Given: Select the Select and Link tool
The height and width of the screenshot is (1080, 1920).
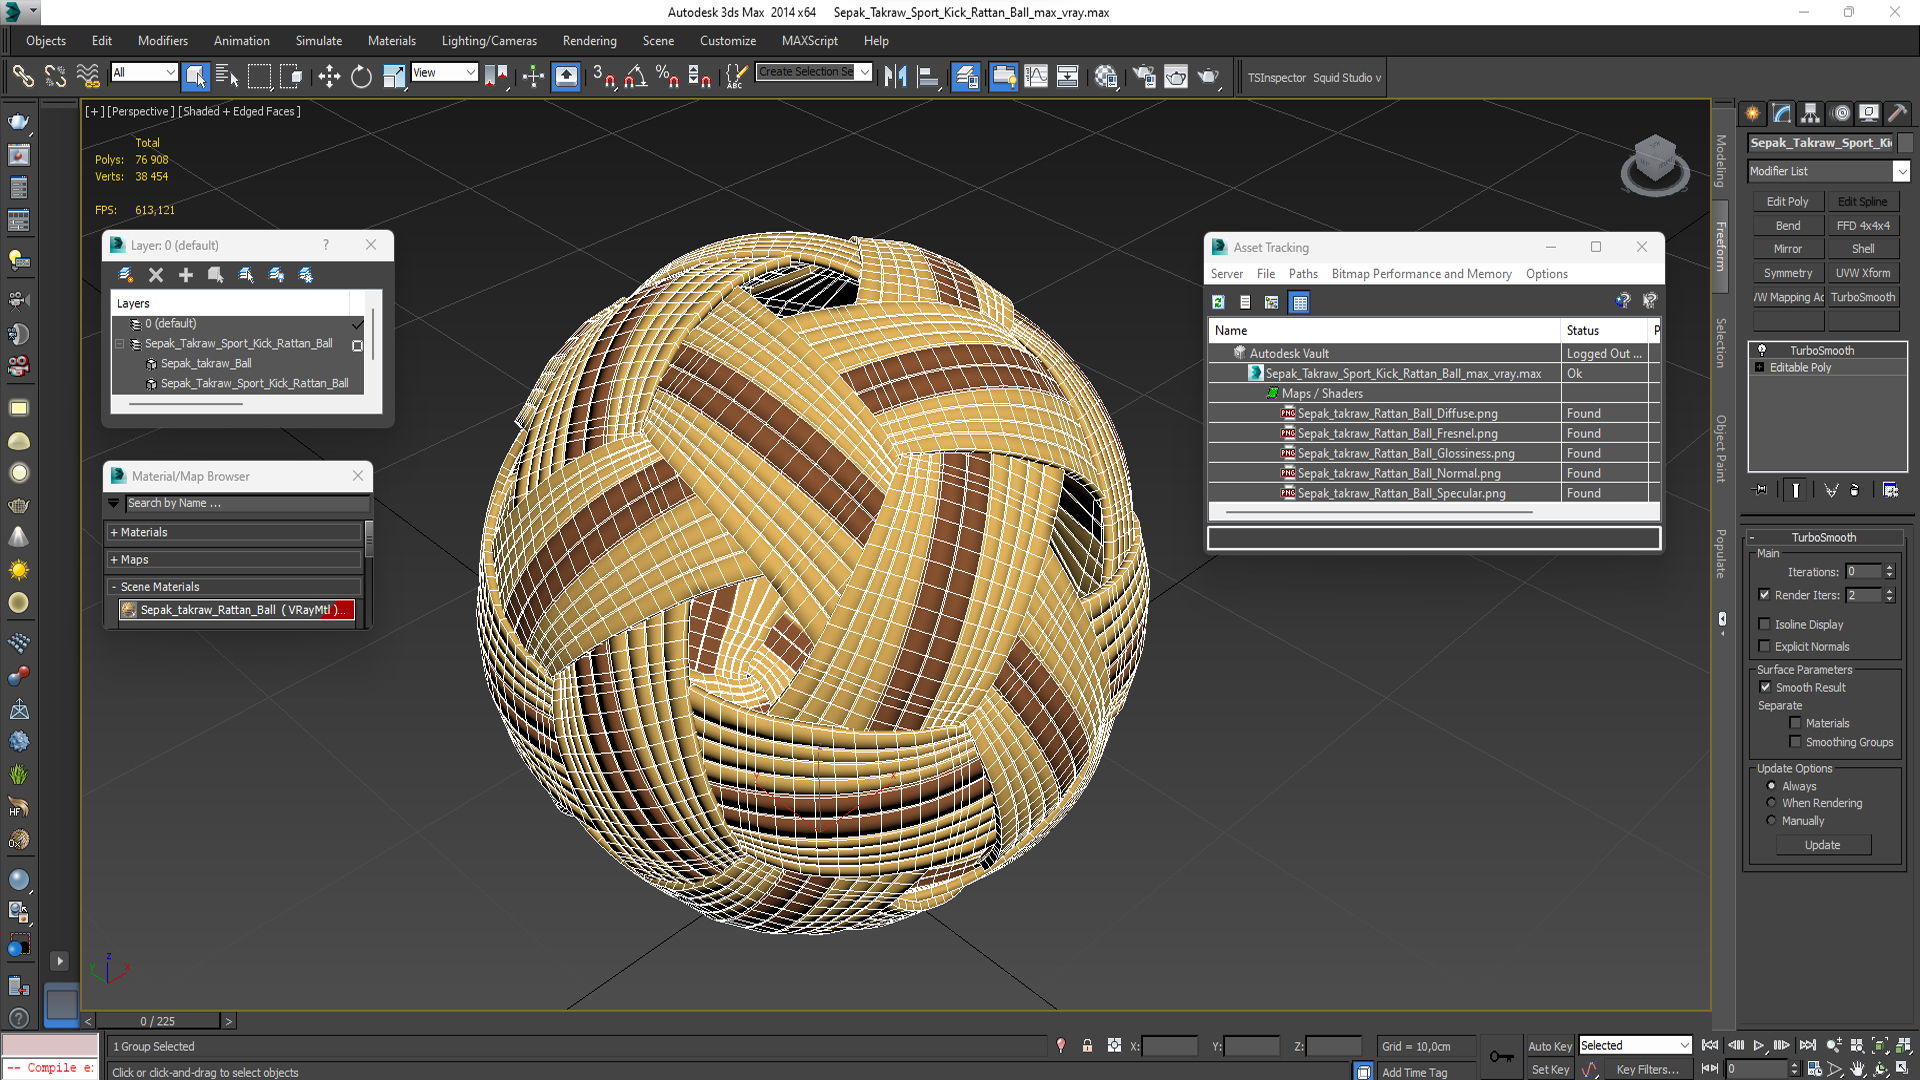Looking at the screenshot, I should [x=22, y=76].
